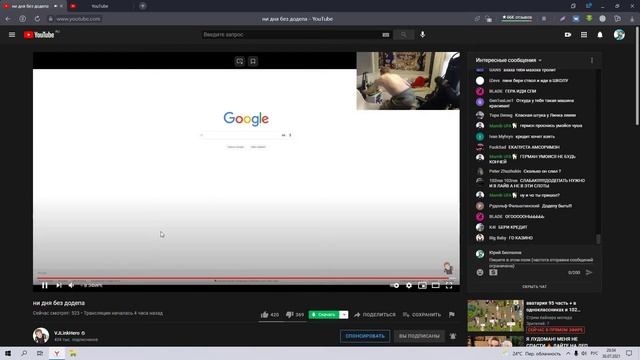640x360 pixels.
Task: Open the reviews rating badge in address bar
Action: pos(517,18)
